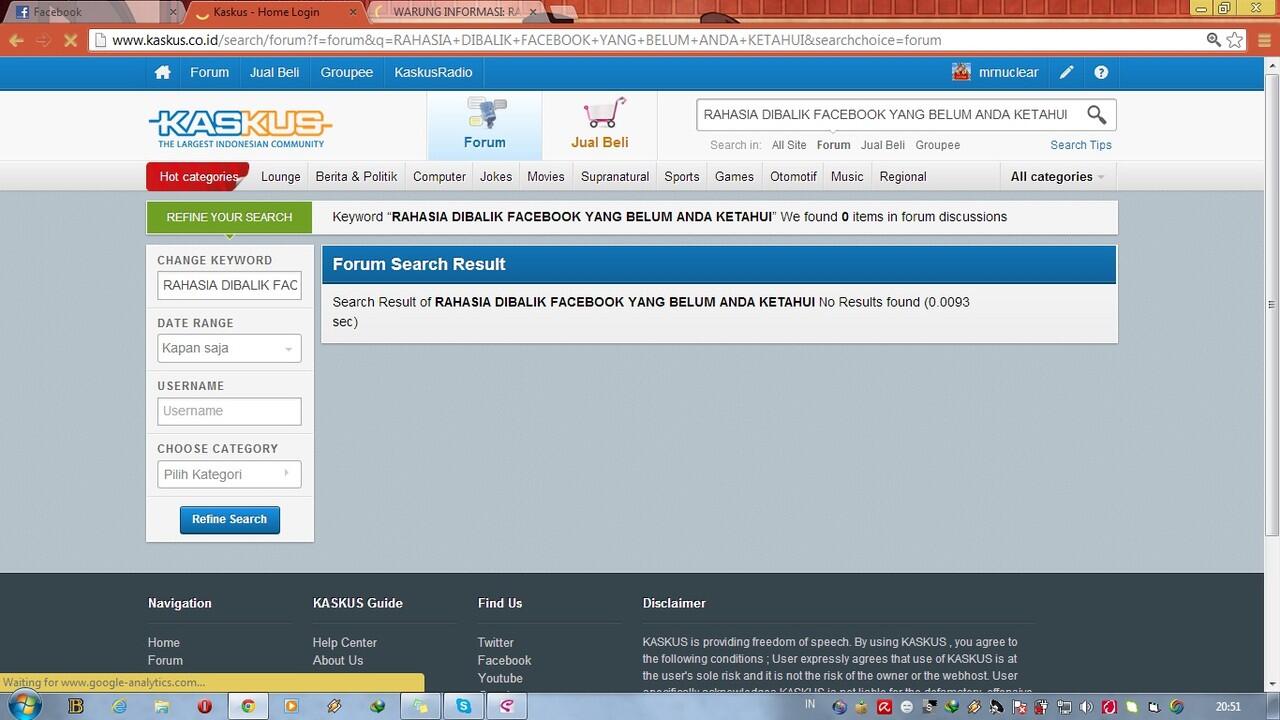Open Help Center footer link
The width and height of the screenshot is (1280, 720).
coord(345,642)
